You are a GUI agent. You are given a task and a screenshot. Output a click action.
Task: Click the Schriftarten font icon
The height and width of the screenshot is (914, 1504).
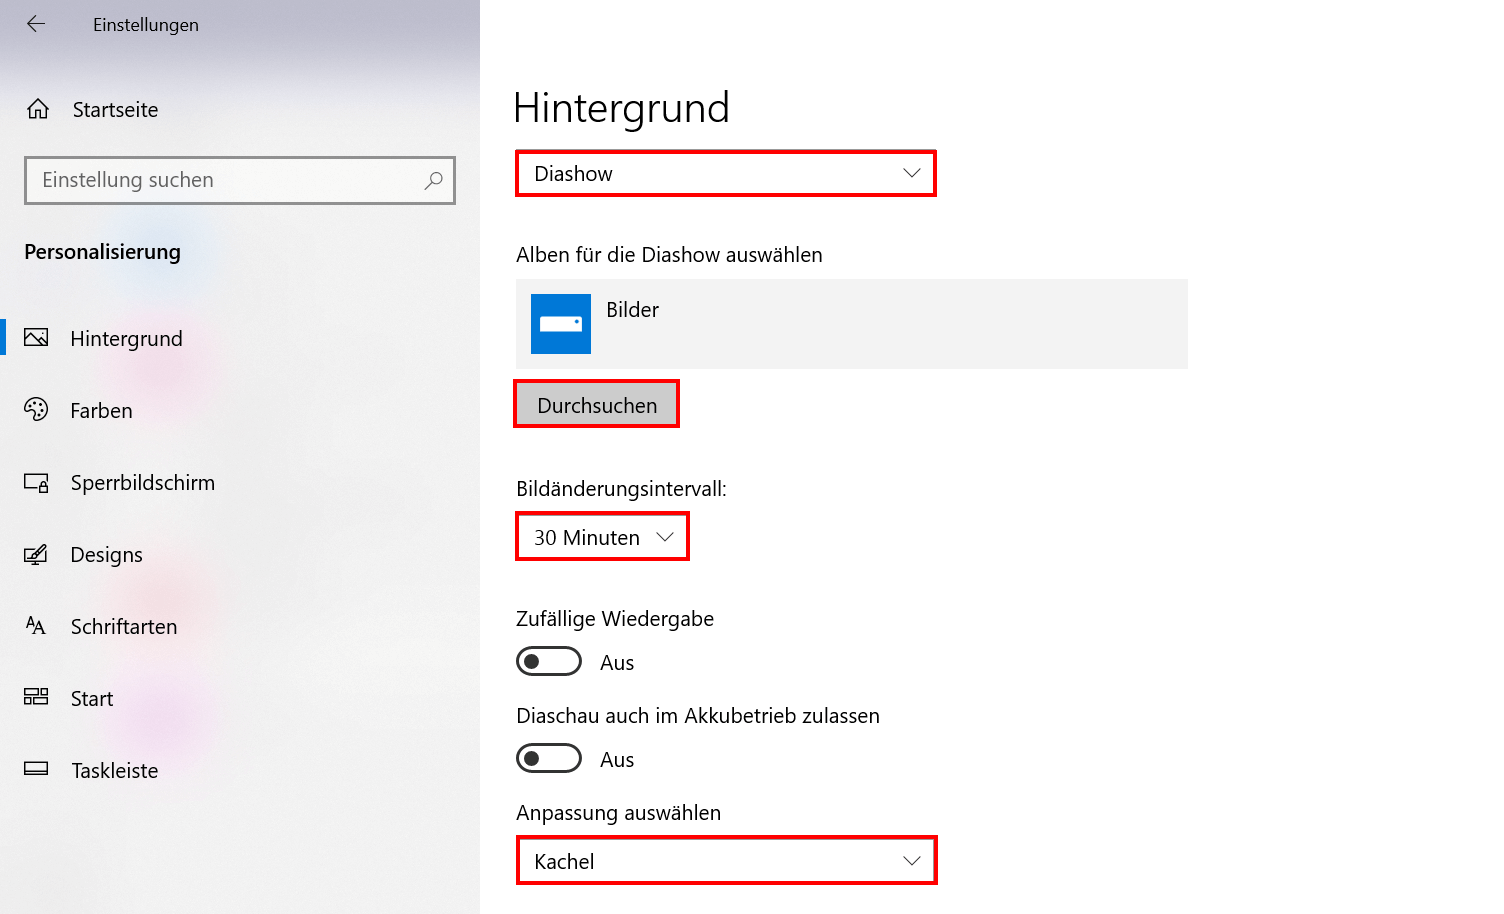(36, 626)
